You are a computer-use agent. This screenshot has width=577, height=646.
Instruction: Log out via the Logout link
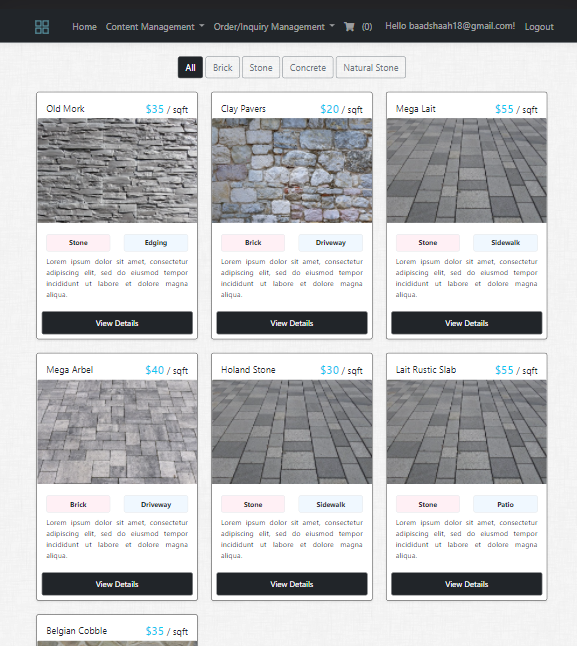pos(539,27)
